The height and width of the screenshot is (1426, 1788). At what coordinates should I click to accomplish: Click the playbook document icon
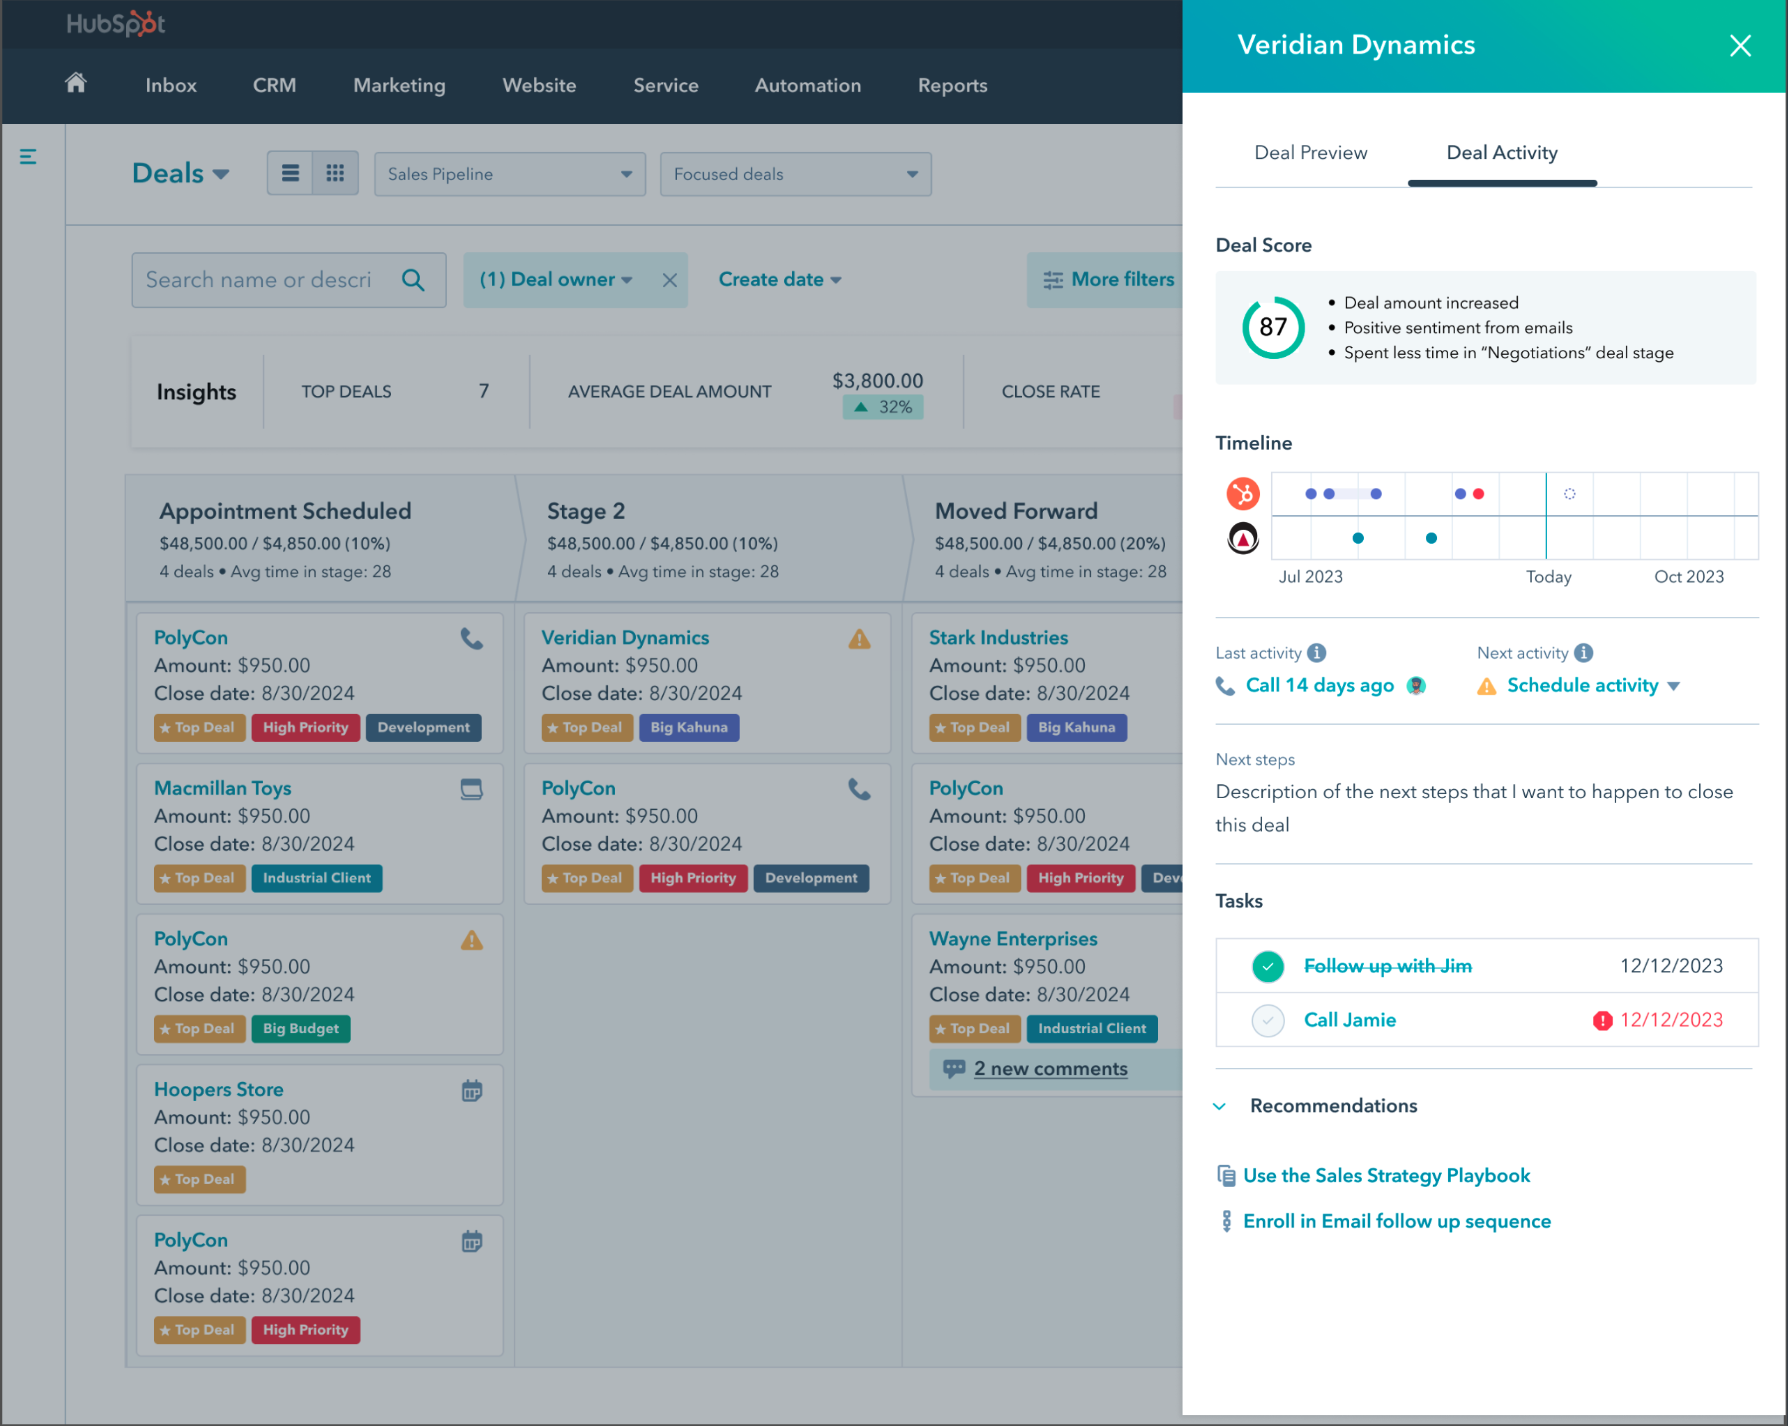pyautogui.click(x=1226, y=1176)
